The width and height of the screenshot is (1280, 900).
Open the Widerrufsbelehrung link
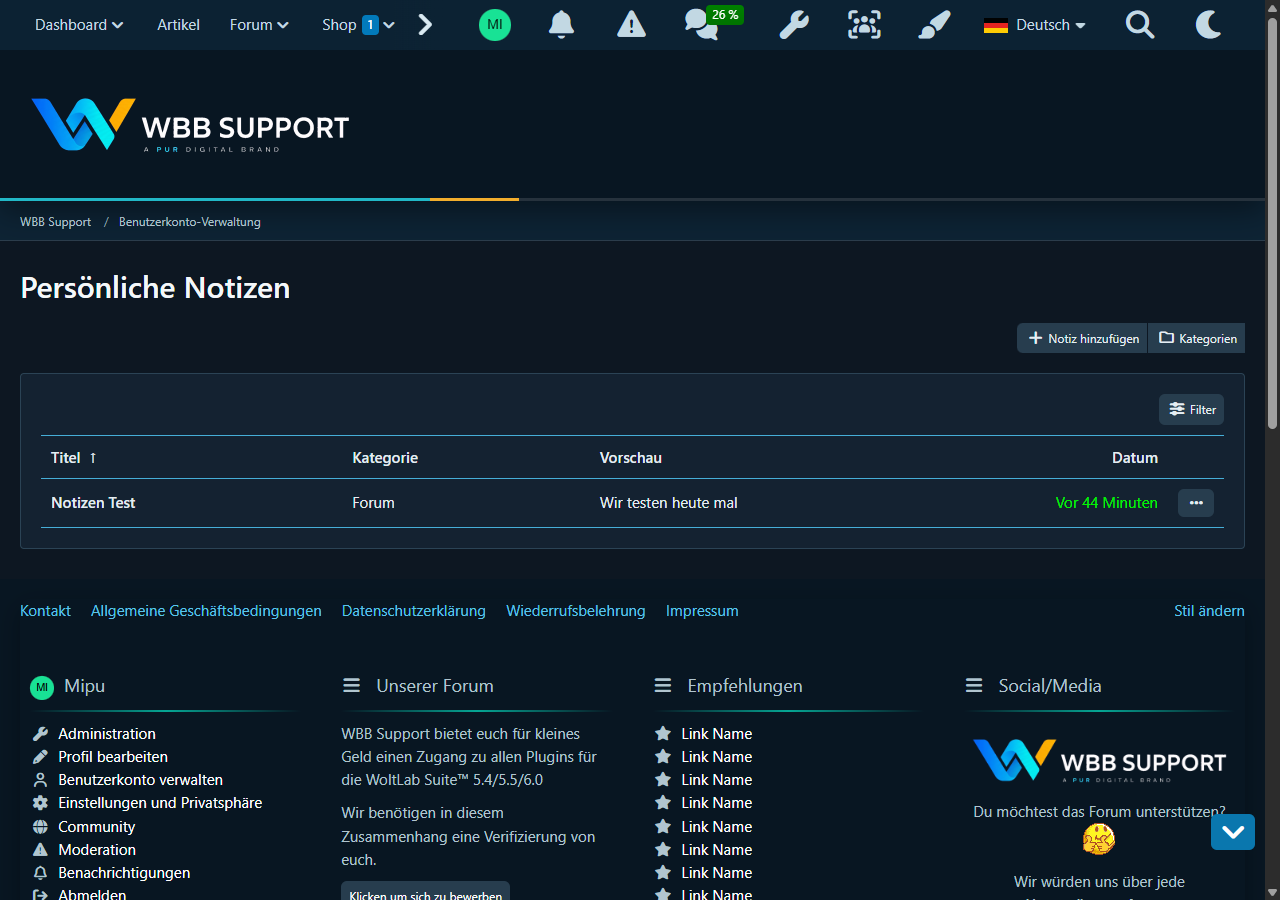coord(576,611)
